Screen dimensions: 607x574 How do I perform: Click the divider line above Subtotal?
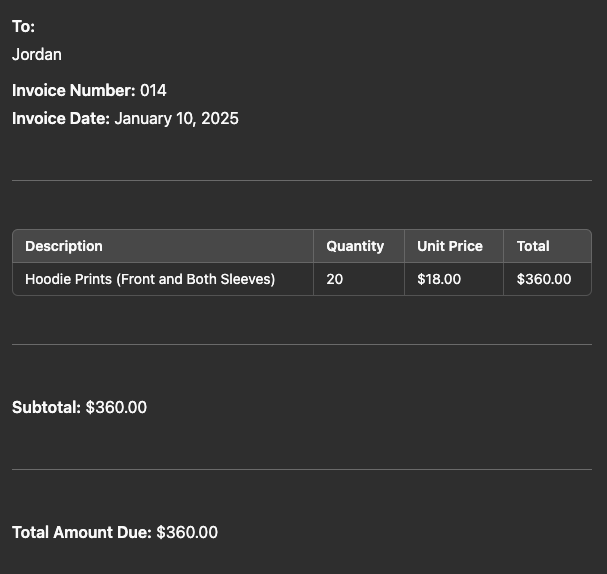pos(302,344)
